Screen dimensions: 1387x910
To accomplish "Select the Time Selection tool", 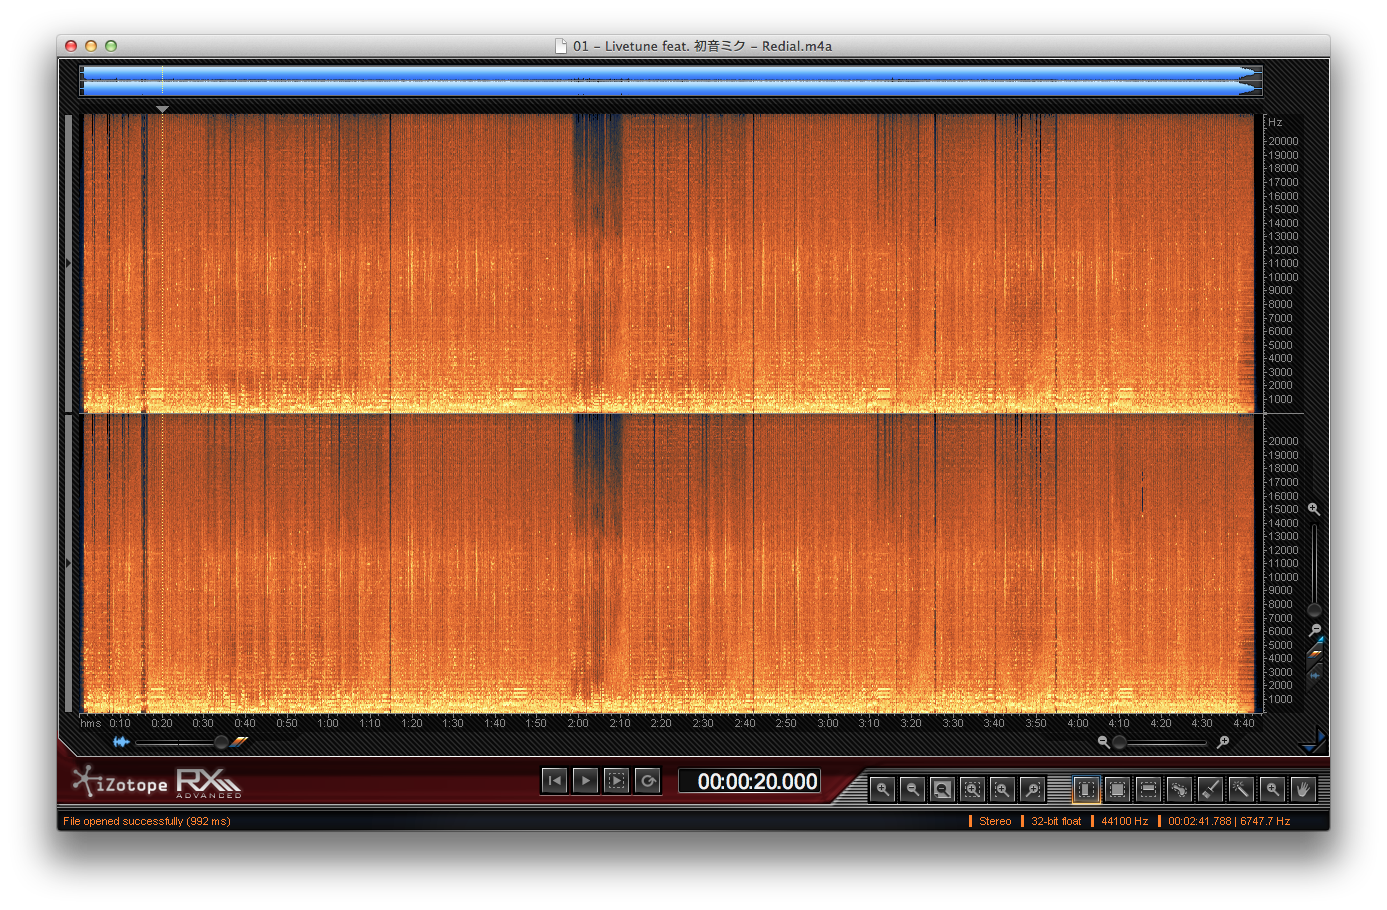I will coord(1087,789).
